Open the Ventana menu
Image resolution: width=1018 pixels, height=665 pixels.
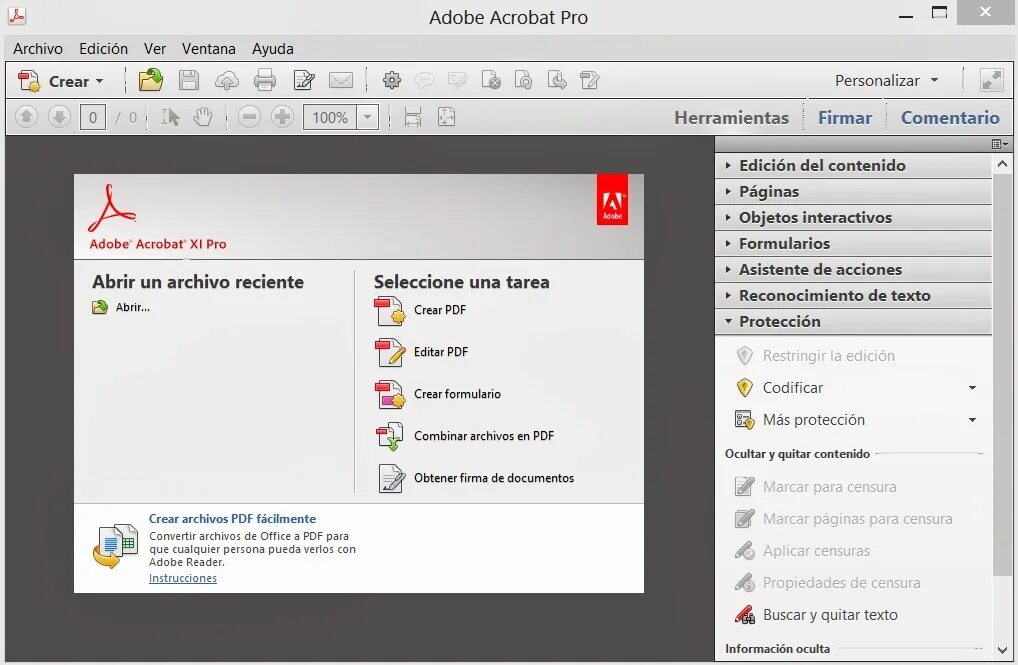pos(208,49)
